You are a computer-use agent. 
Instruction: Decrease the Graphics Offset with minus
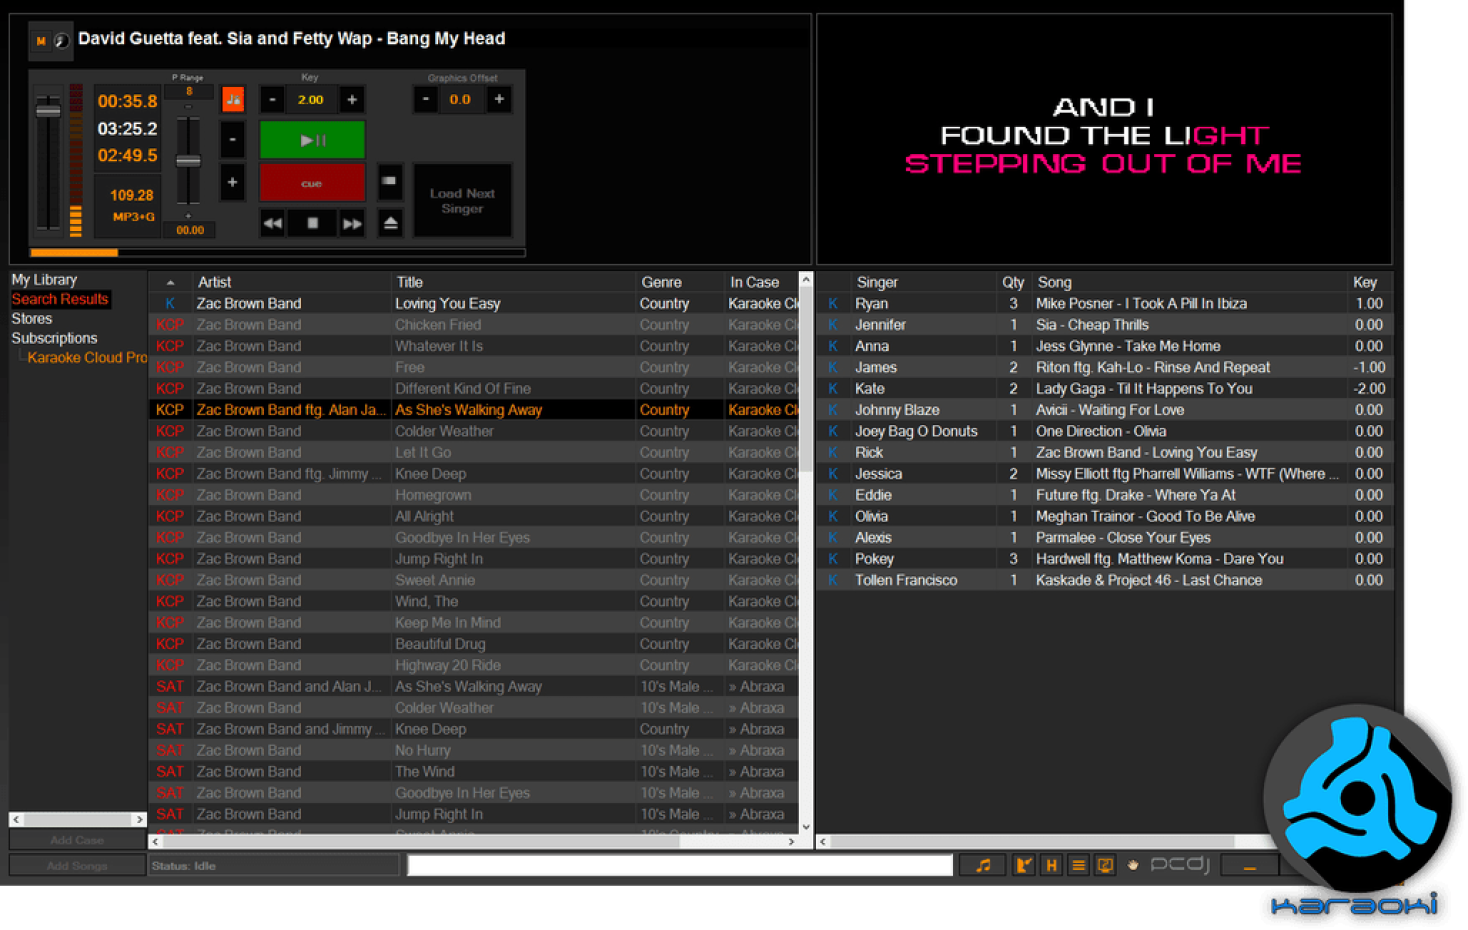426,100
